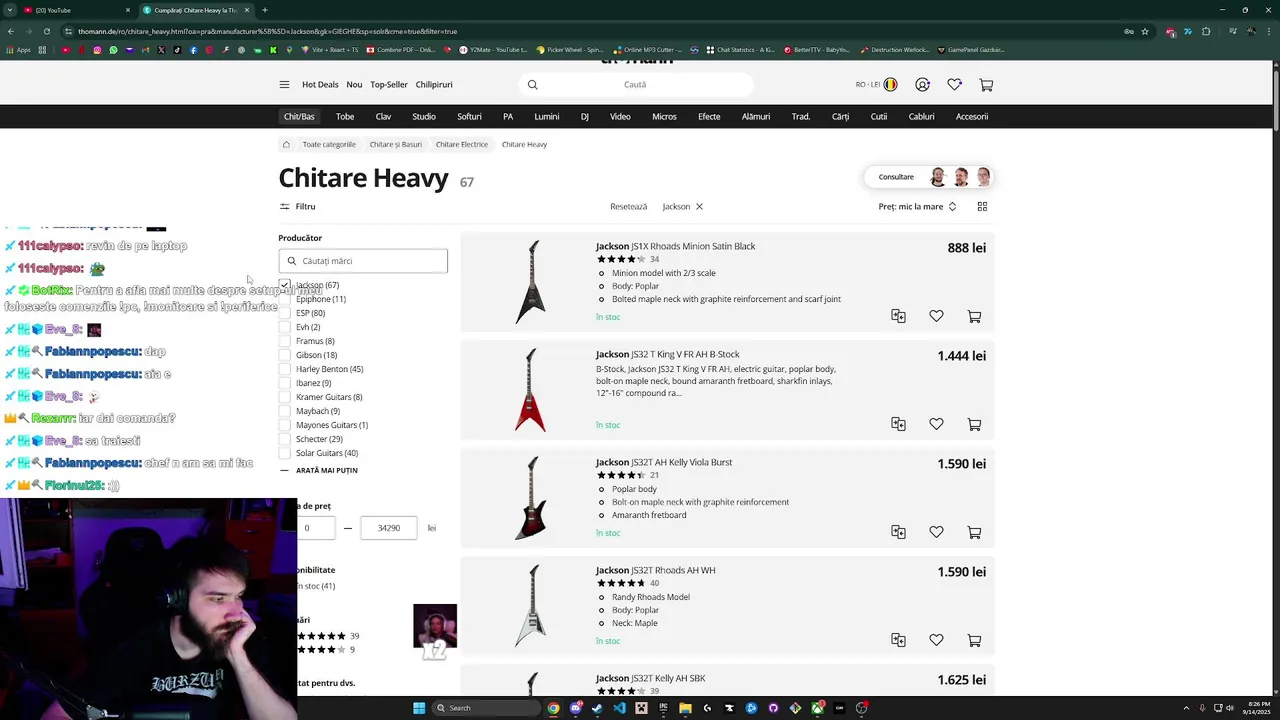Compare Jackson JS1X Rhoads Minion
1280x720 pixels.
coord(898,316)
